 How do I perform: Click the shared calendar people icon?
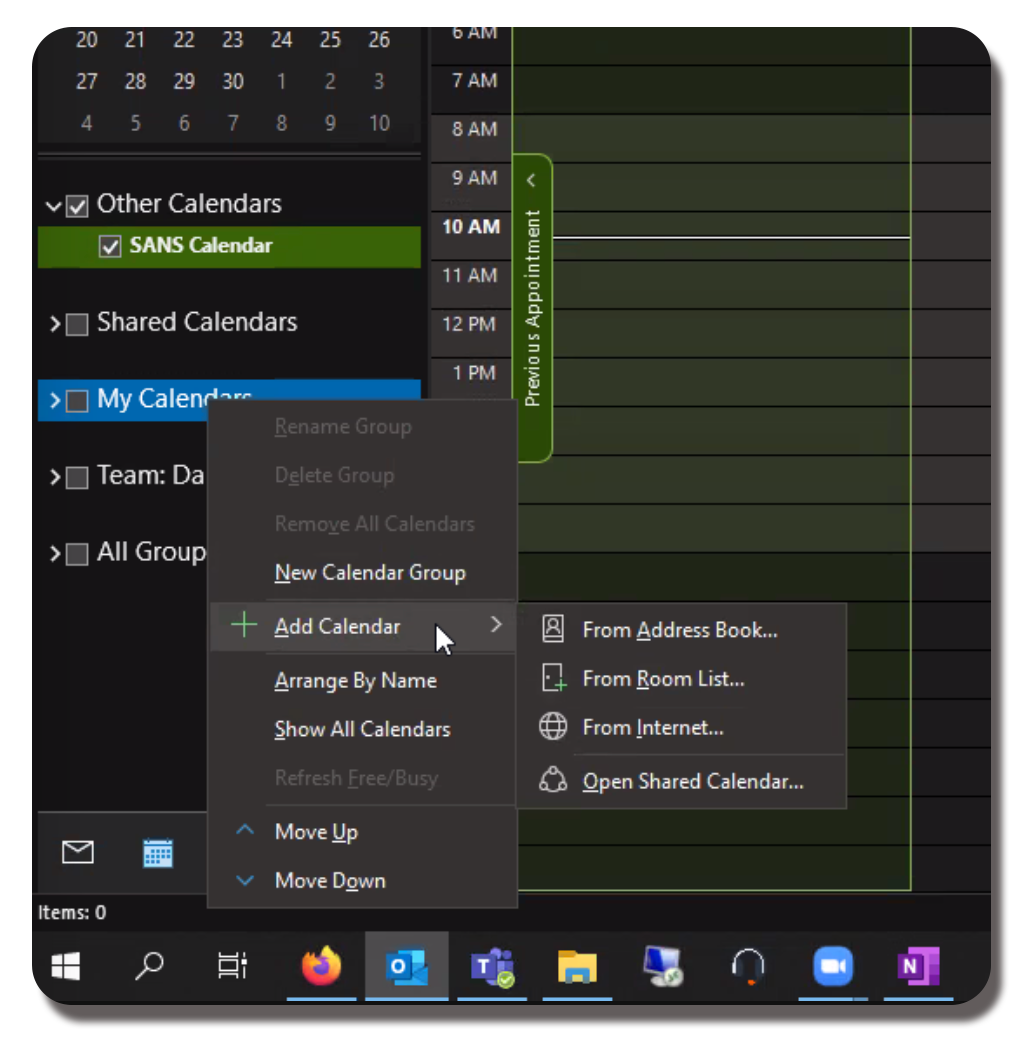click(553, 780)
